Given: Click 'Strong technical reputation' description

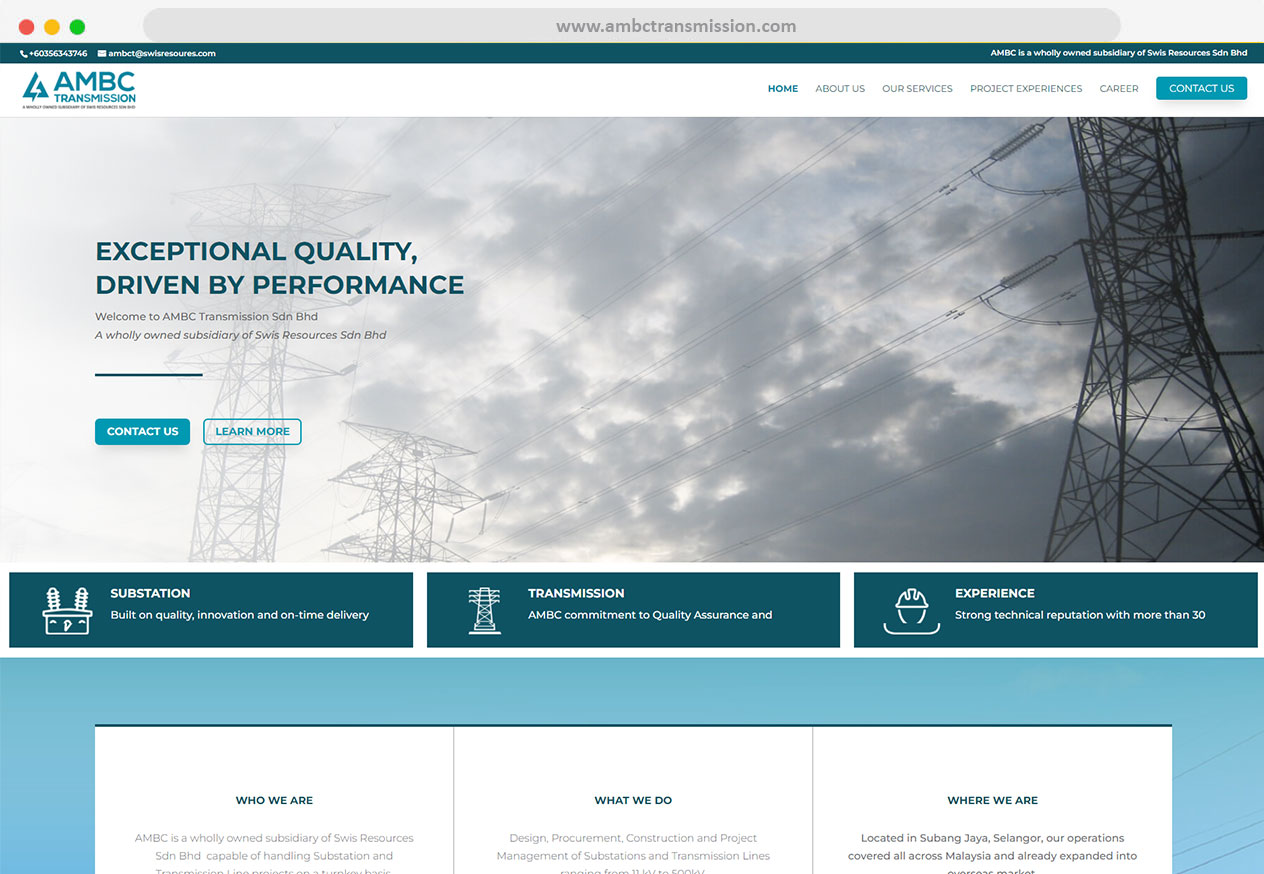Looking at the screenshot, I should point(1080,615).
